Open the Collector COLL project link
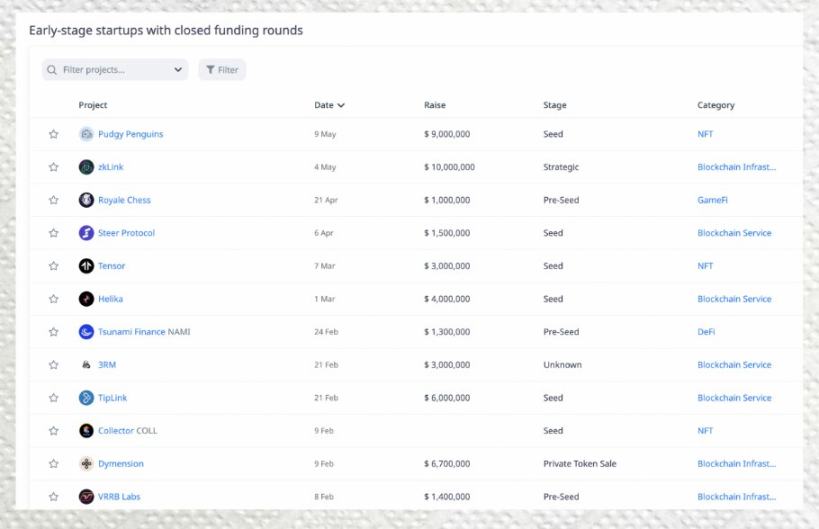Viewport: 819px width, 529px height. (127, 430)
